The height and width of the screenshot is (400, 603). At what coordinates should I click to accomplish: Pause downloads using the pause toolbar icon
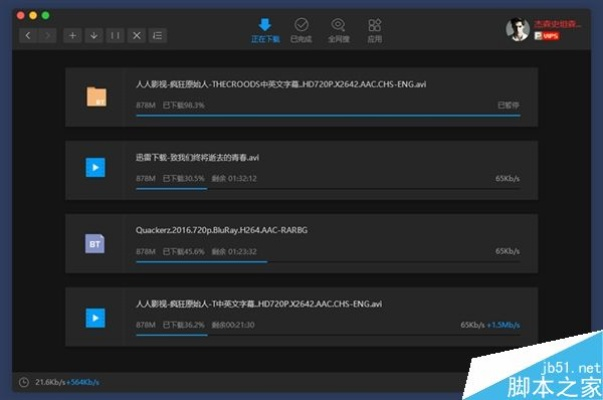coord(115,35)
